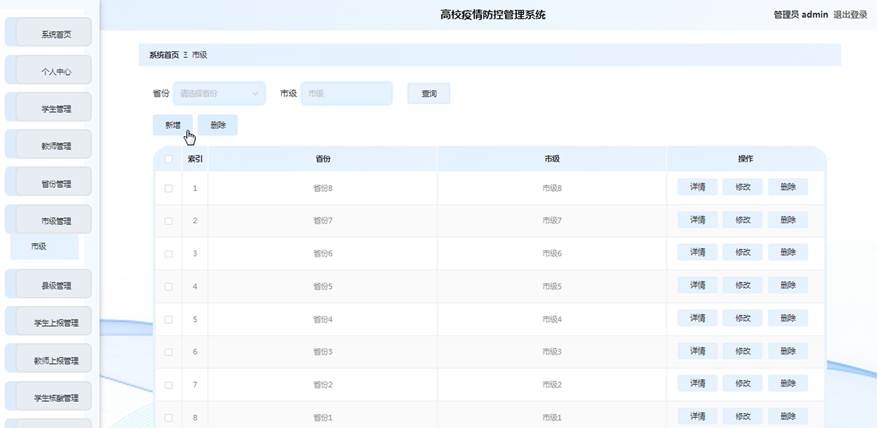Click the 省份 column header
877x428 pixels.
coord(323,159)
